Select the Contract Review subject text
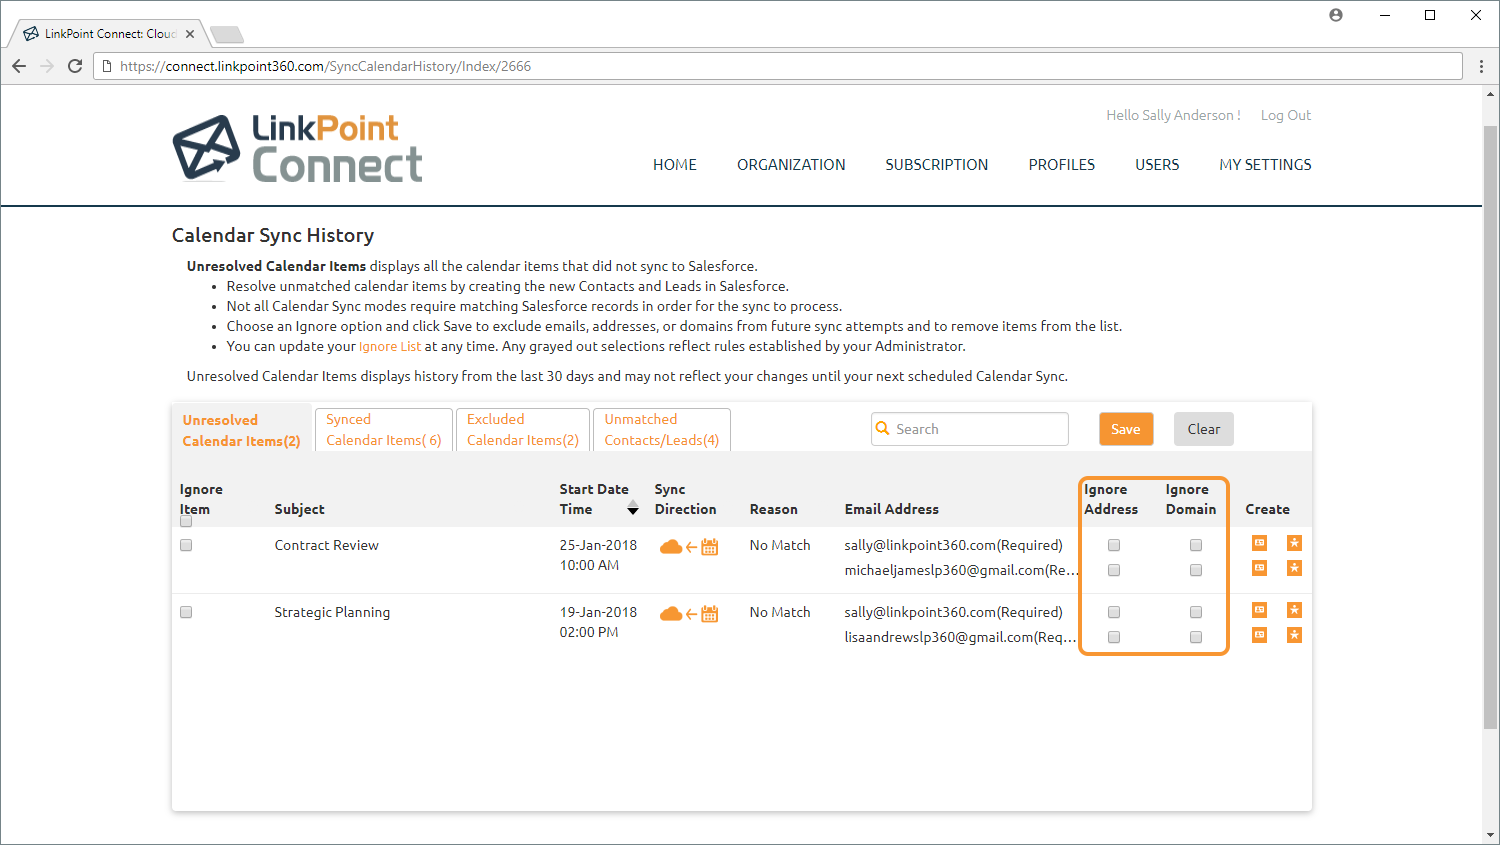Viewport: 1500px width, 845px height. pyautogui.click(x=327, y=545)
